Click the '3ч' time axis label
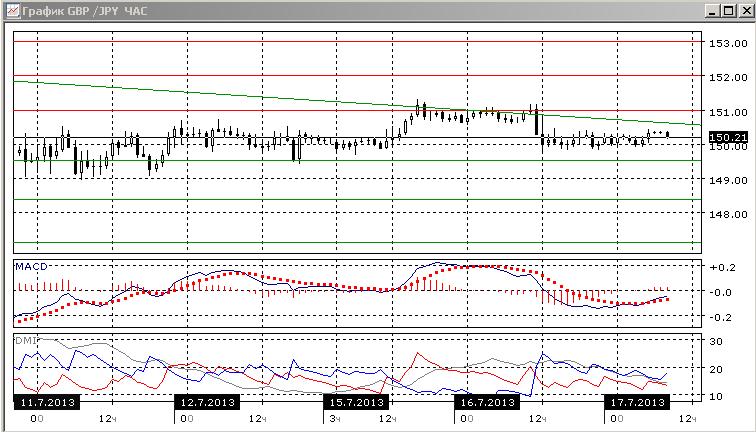 pyautogui.click(x=335, y=418)
